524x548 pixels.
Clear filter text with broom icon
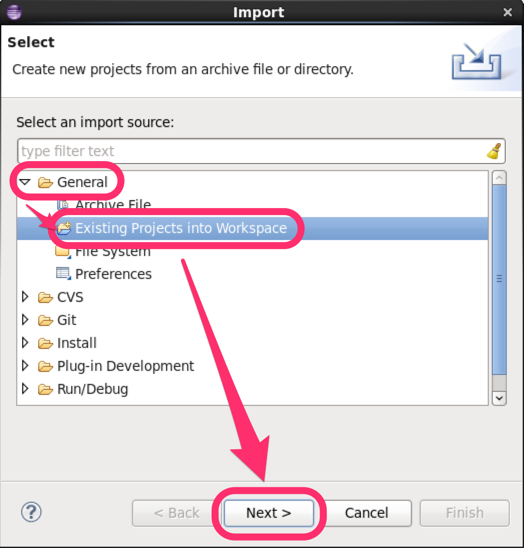[x=494, y=151]
